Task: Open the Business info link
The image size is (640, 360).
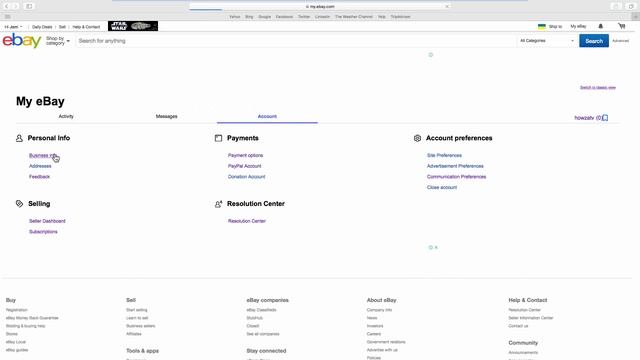Action: pyautogui.click(x=43, y=156)
